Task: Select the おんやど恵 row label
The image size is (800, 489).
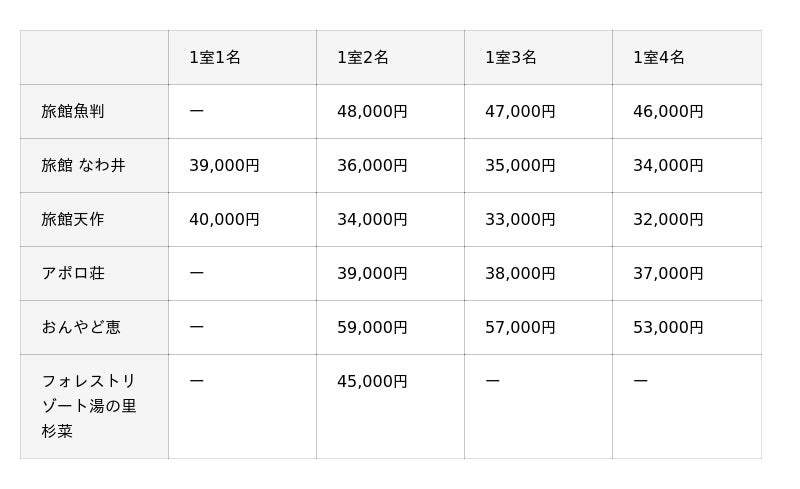Action: click(81, 328)
